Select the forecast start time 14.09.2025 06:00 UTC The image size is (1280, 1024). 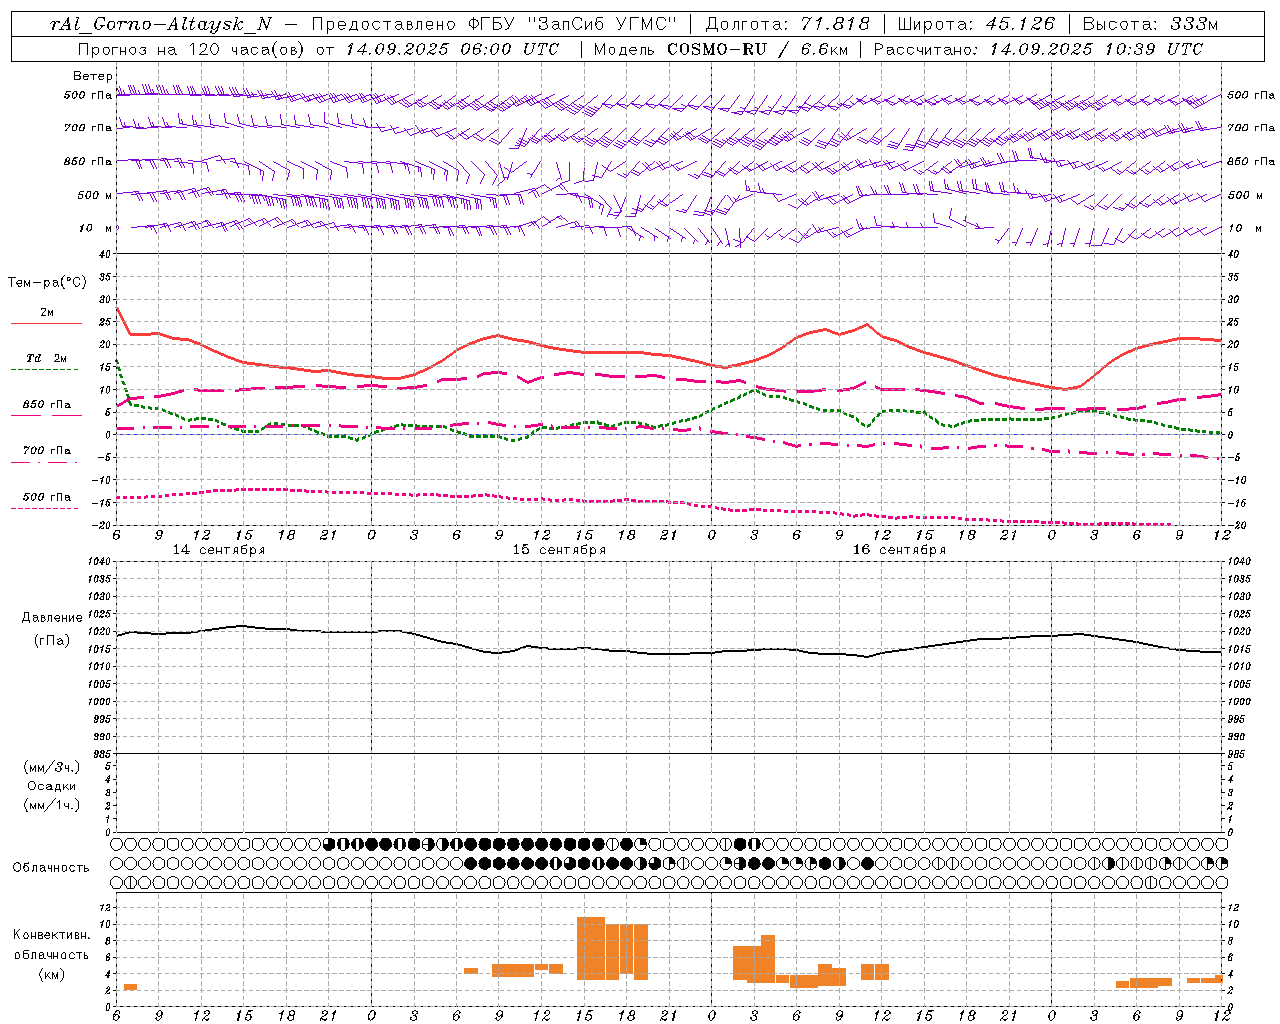click(x=452, y=49)
